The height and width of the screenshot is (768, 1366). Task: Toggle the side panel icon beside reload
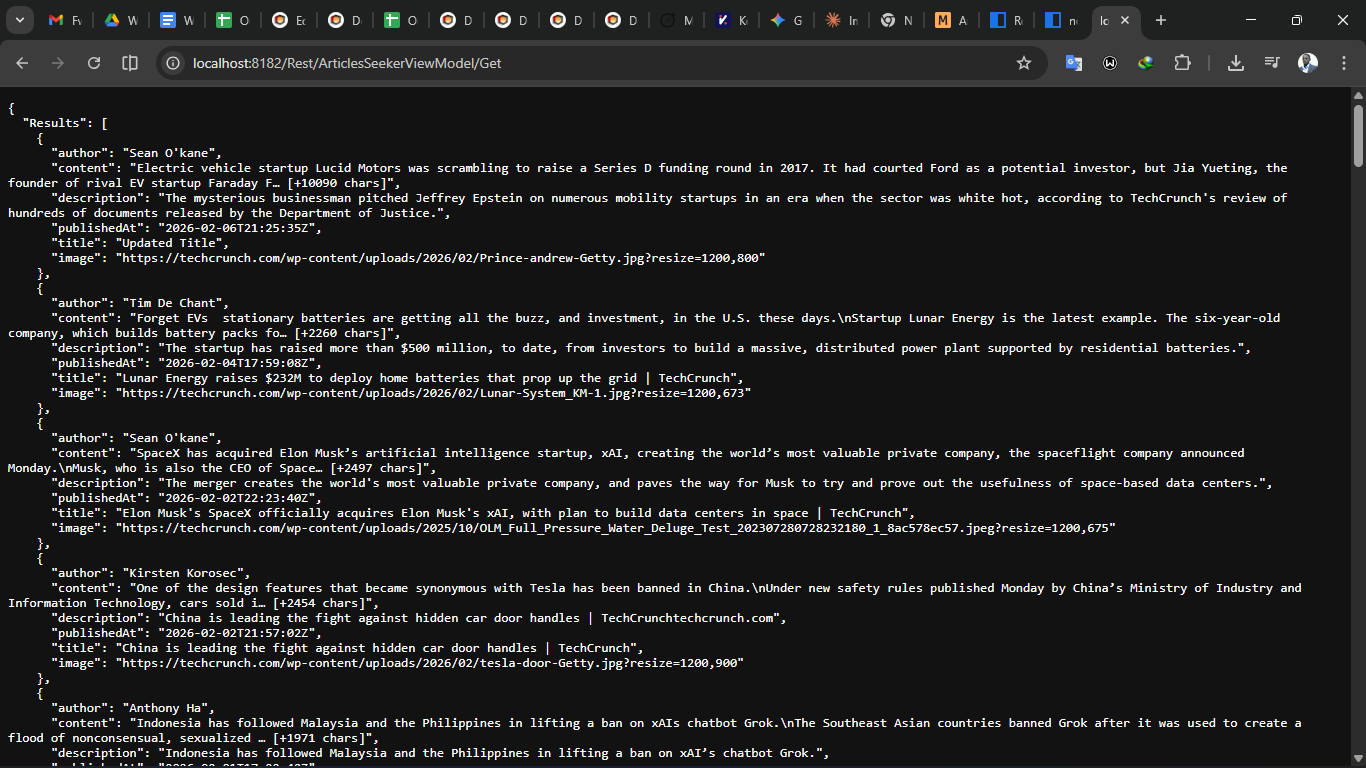tap(130, 63)
